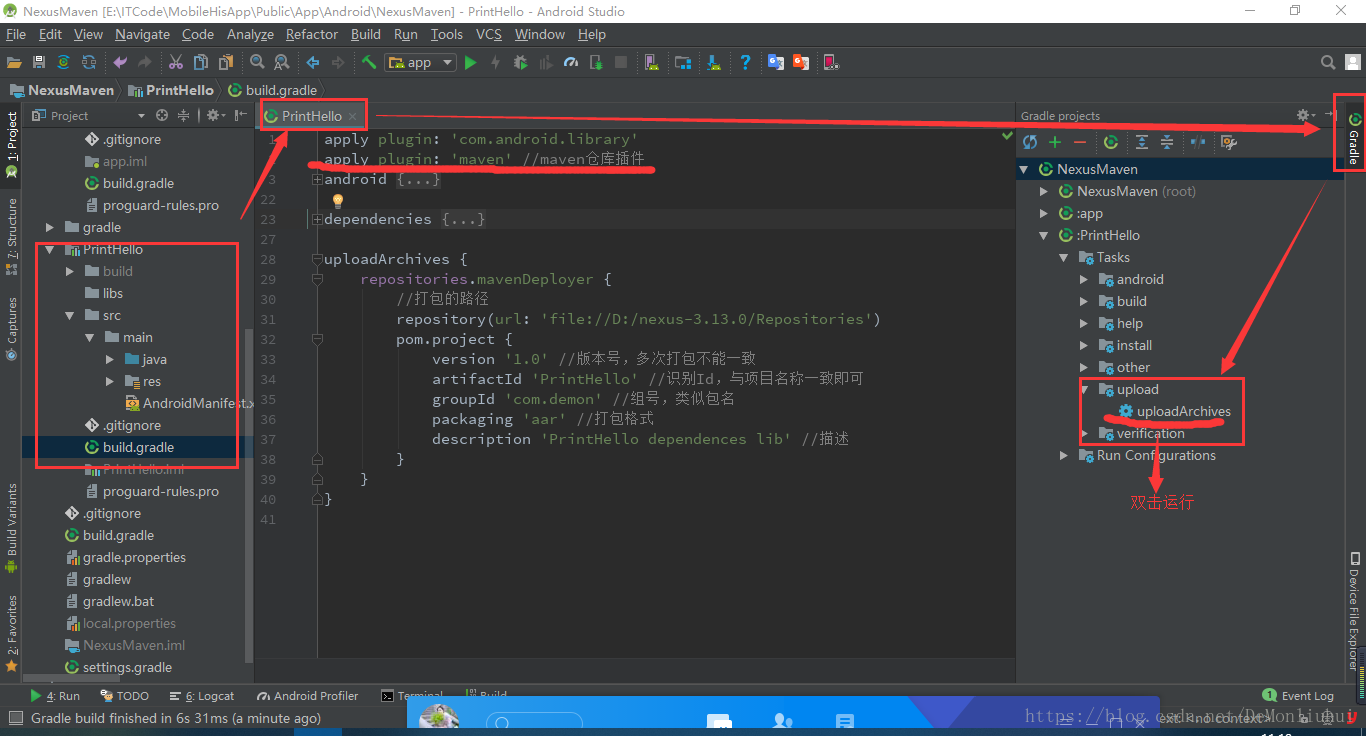Expand the verification task group

tap(1084, 434)
